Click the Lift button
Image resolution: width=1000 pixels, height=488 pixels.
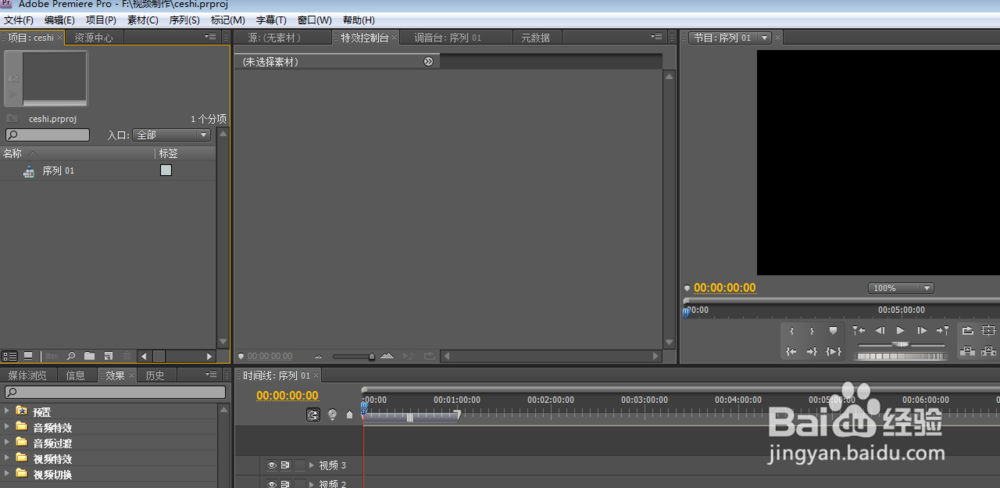[968, 351]
